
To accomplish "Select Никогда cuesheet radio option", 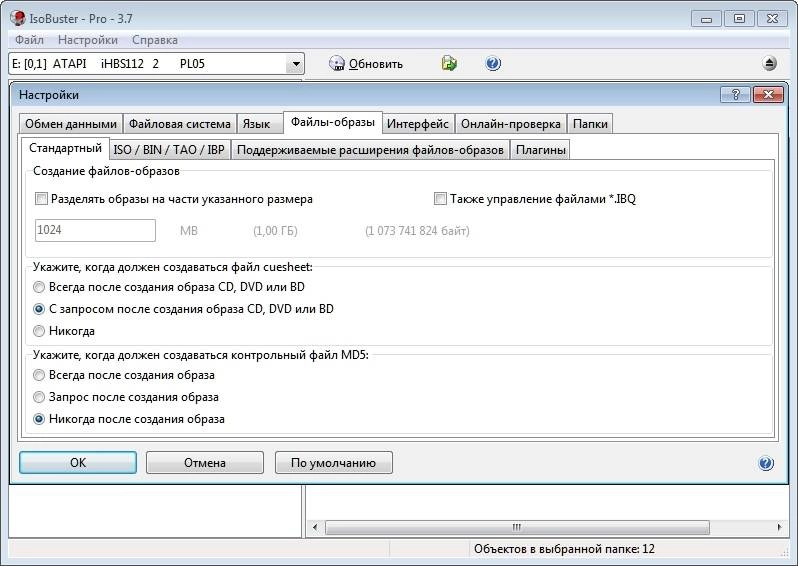I will click(x=39, y=331).
